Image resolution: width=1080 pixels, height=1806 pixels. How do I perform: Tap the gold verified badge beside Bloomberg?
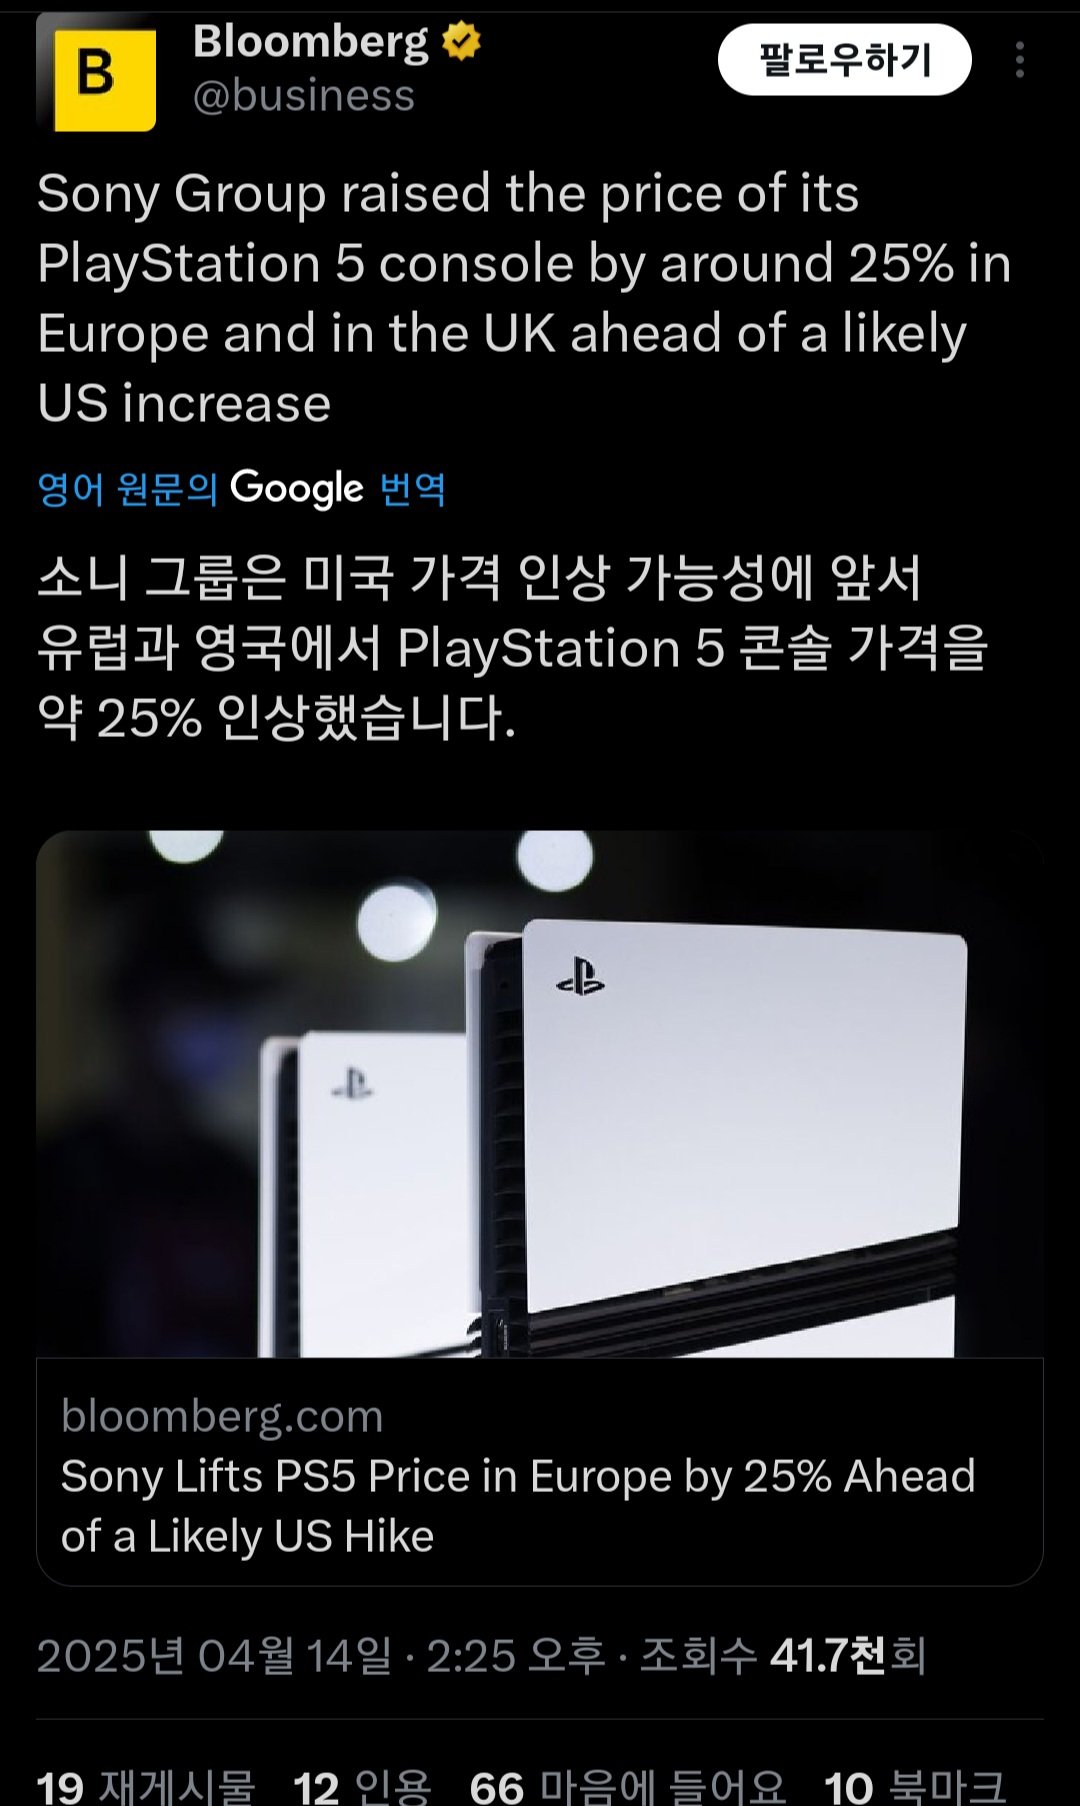click(461, 42)
